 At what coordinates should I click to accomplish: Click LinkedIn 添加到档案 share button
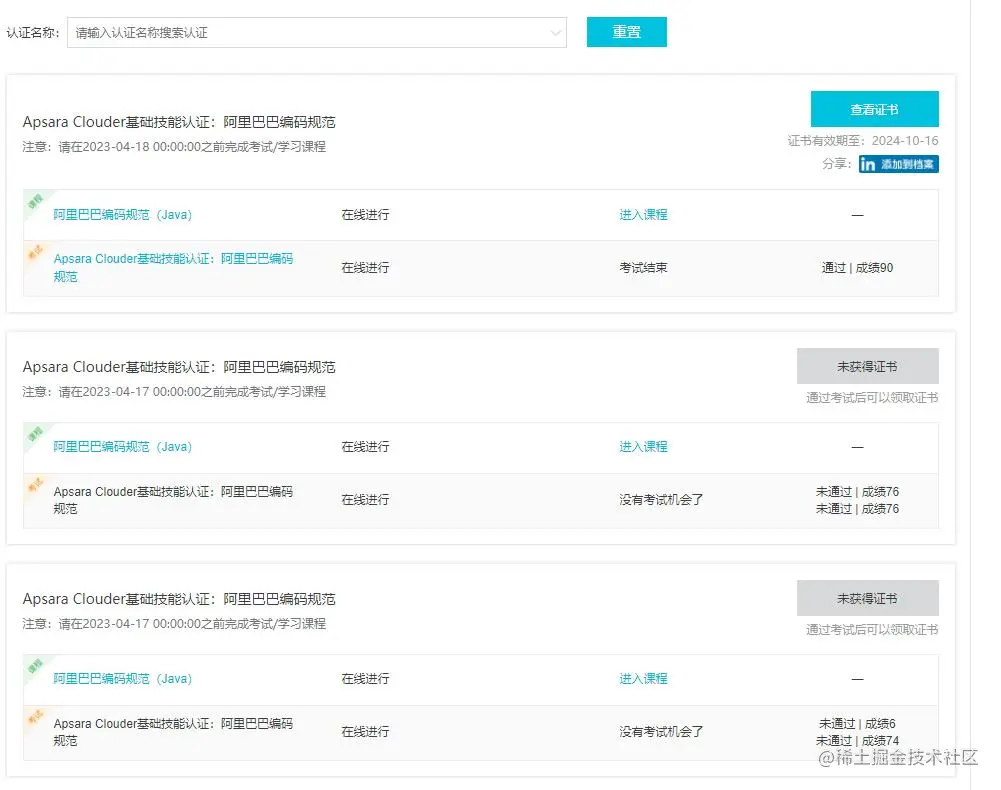(x=898, y=164)
